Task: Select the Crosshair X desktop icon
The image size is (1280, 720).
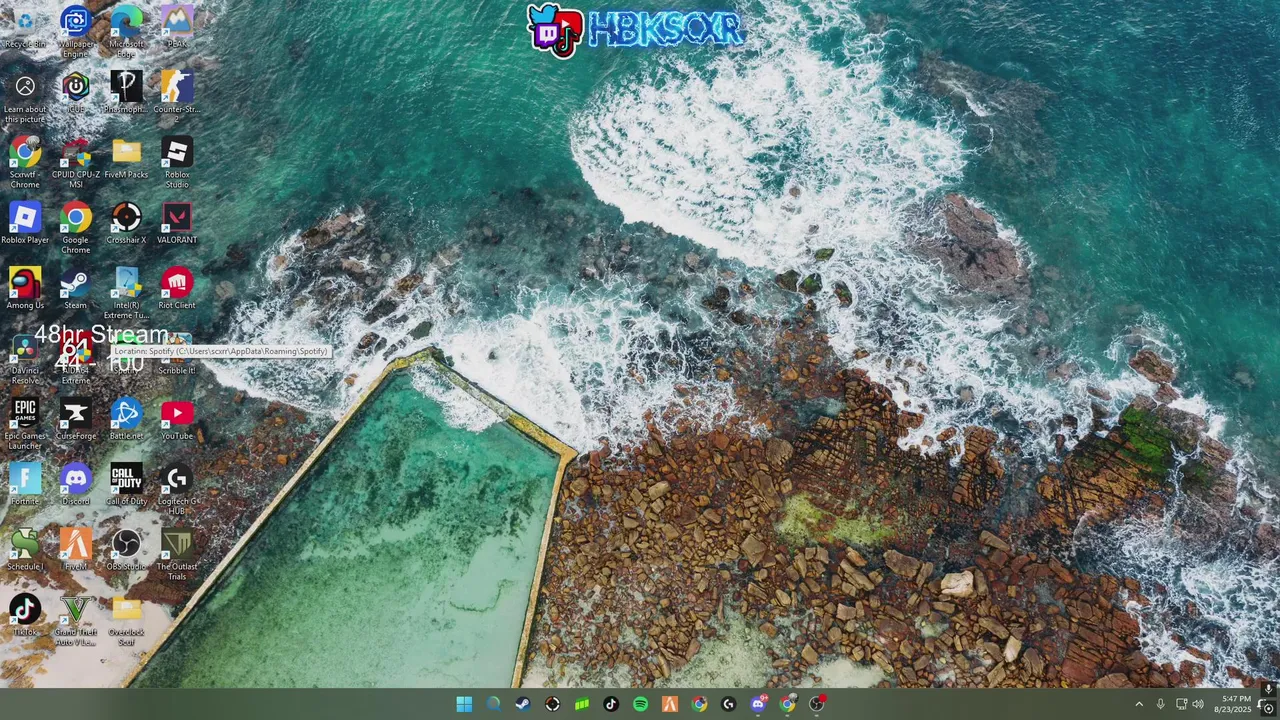Action: 126,223
